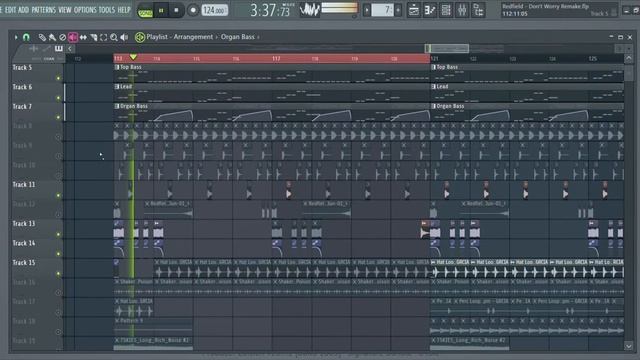Click 'Playlist - Arrangement' breadcrumb
The image size is (640, 360).
180,37
